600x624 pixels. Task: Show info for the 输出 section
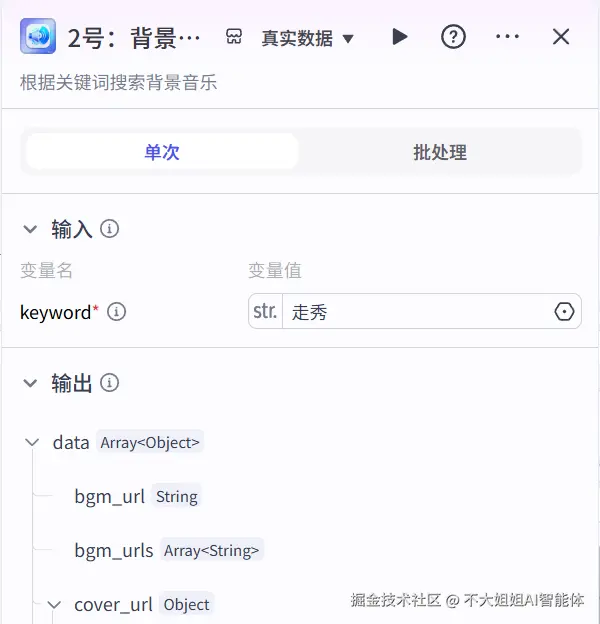tap(109, 383)
